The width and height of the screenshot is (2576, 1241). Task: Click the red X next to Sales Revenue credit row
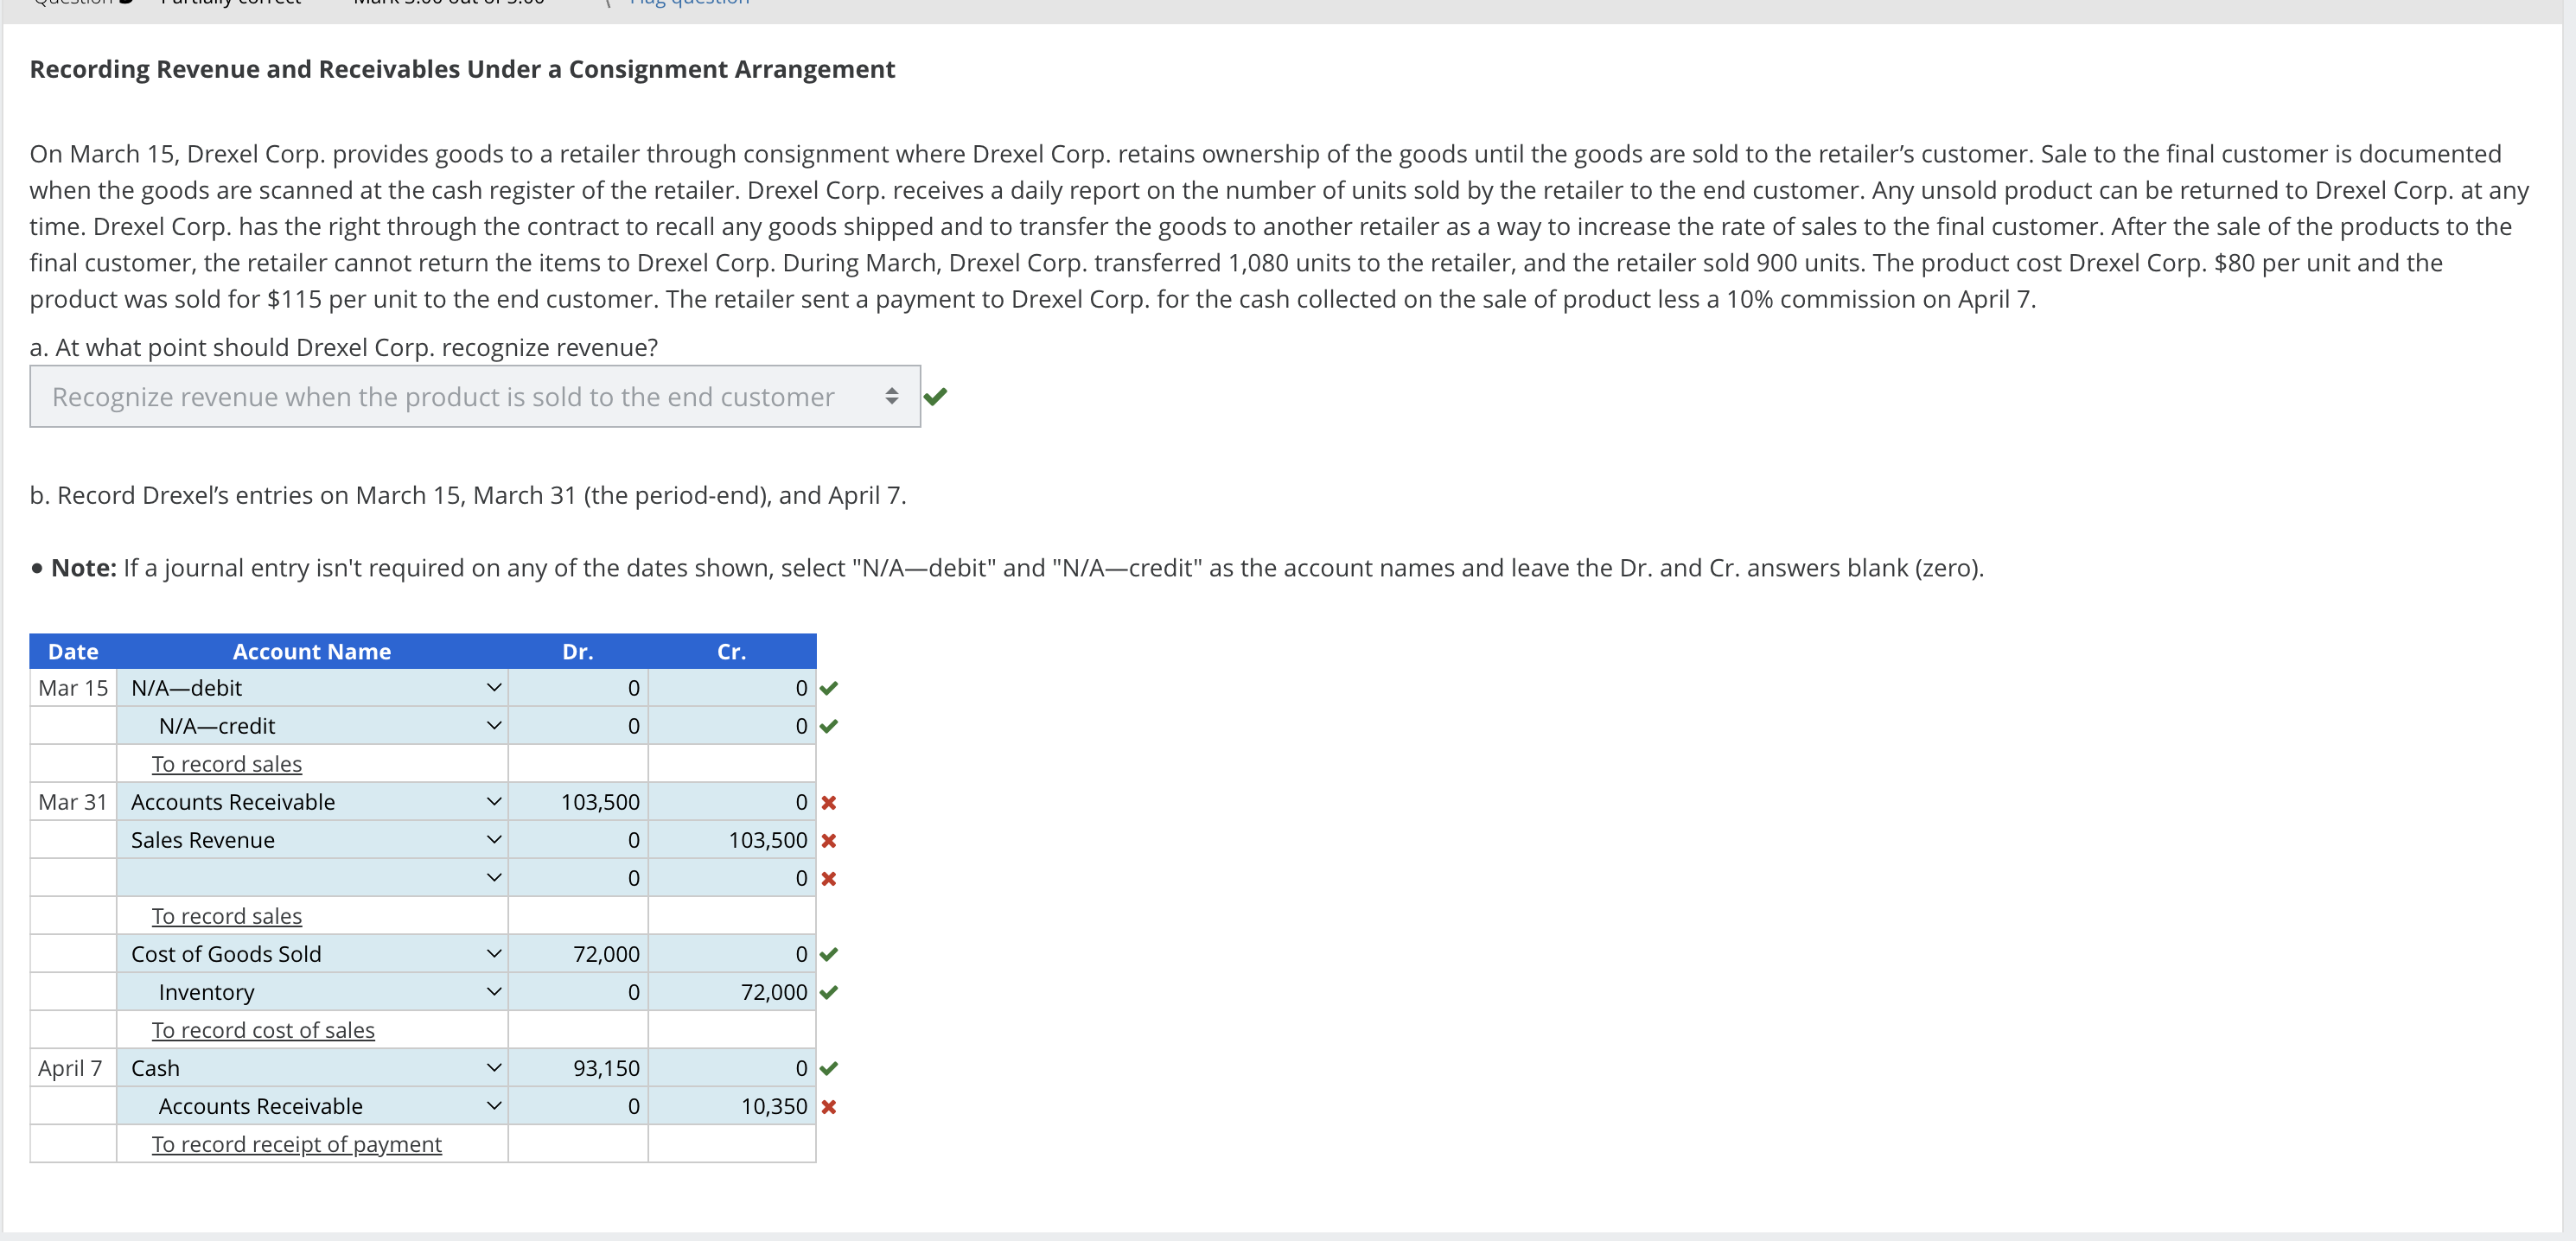[x=828, y=840]
